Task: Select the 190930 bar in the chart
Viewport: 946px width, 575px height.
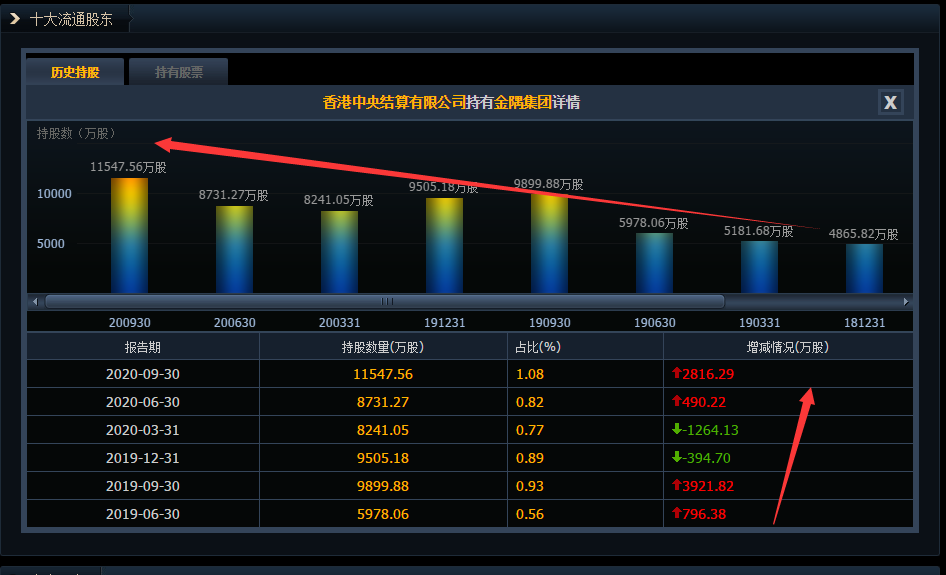Action: click(549, 244)
